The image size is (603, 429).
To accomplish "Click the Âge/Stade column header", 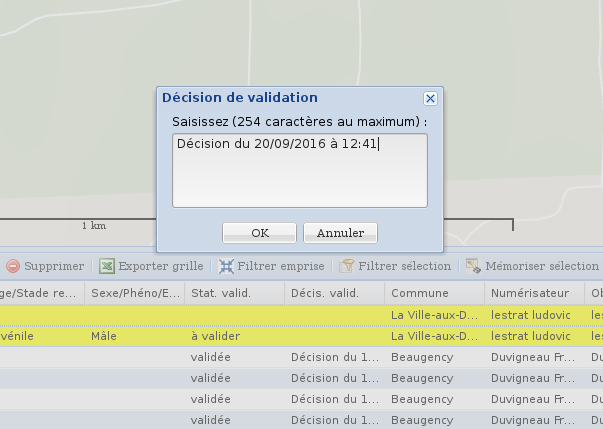I will pos(40,293).
